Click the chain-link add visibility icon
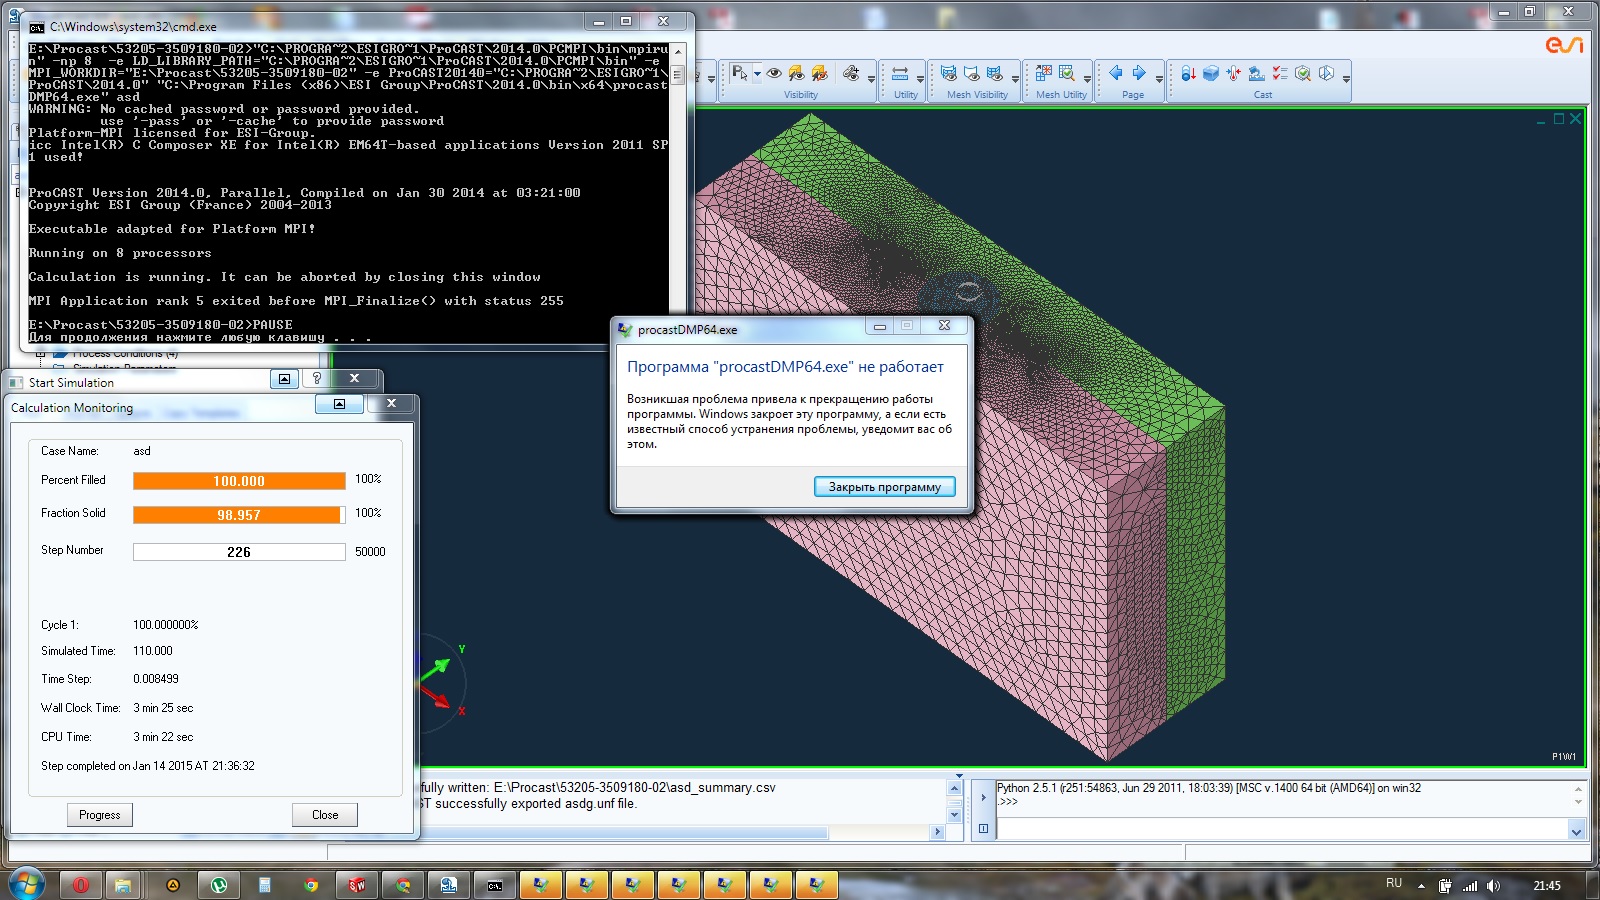This screenshot has height=900, width=1600. click(x=851, y=73)
